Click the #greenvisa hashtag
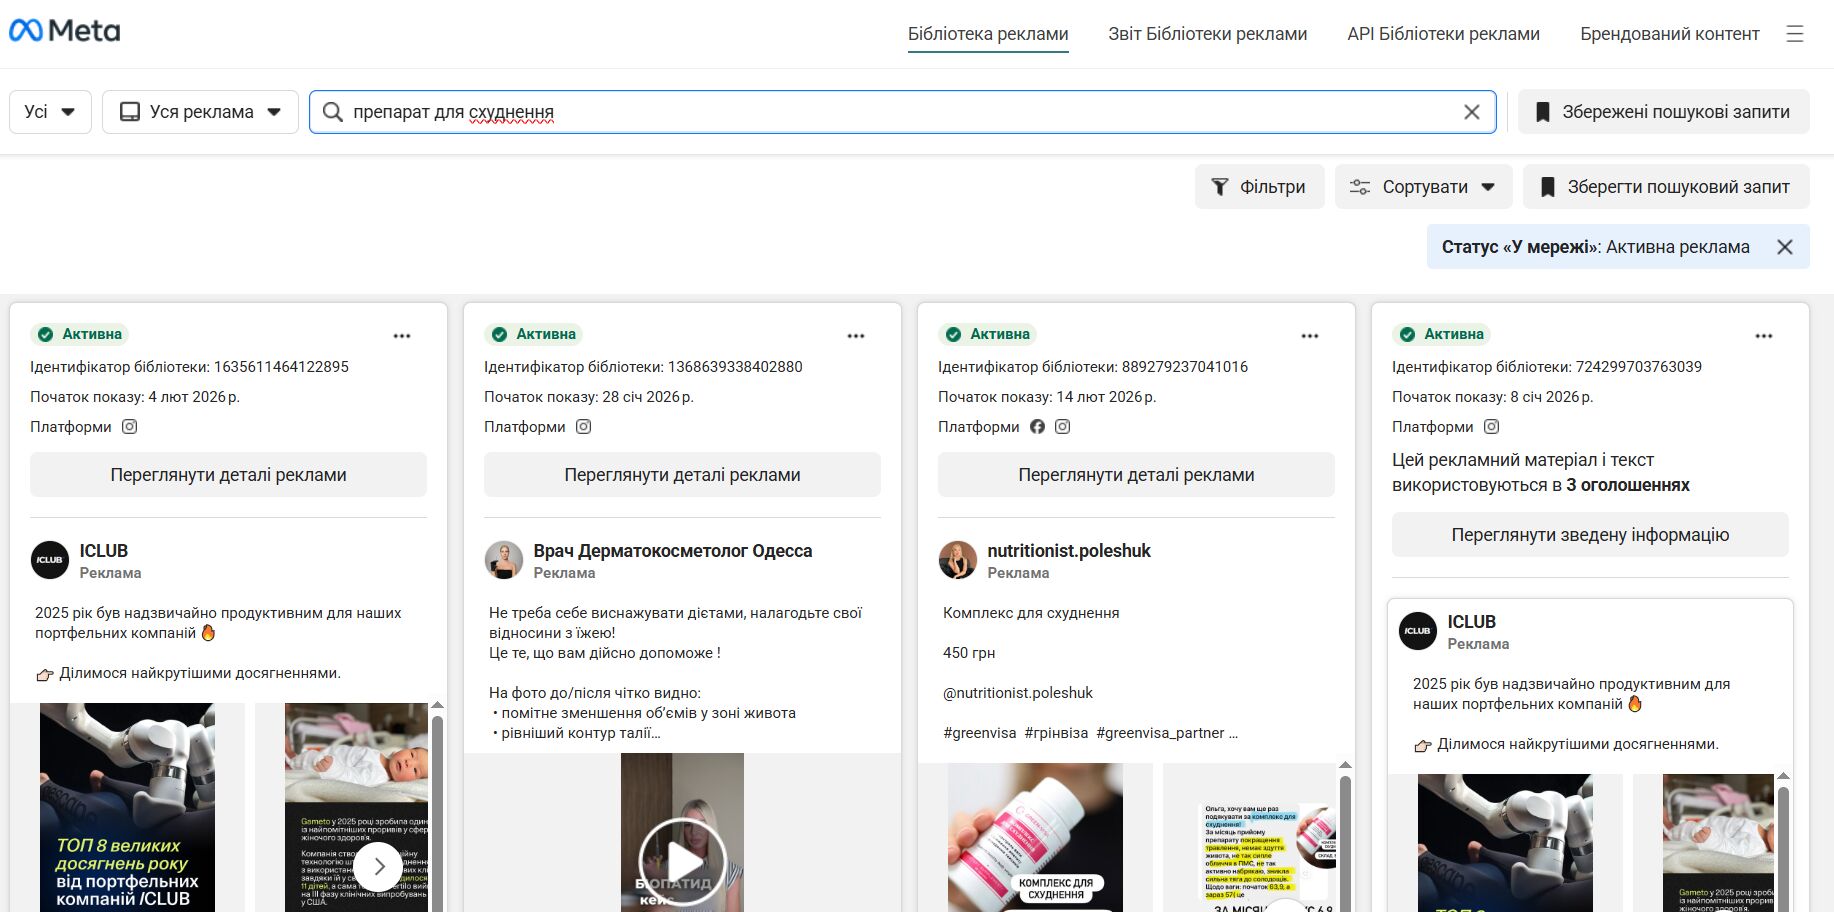Viewport: 1834px width, 912px height. (980, 733)
